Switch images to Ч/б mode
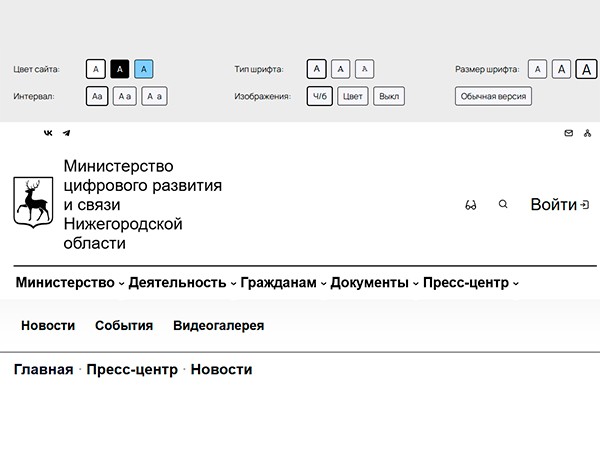The height and width of the screenshot is (450, 600). click(x=319, y=97)
